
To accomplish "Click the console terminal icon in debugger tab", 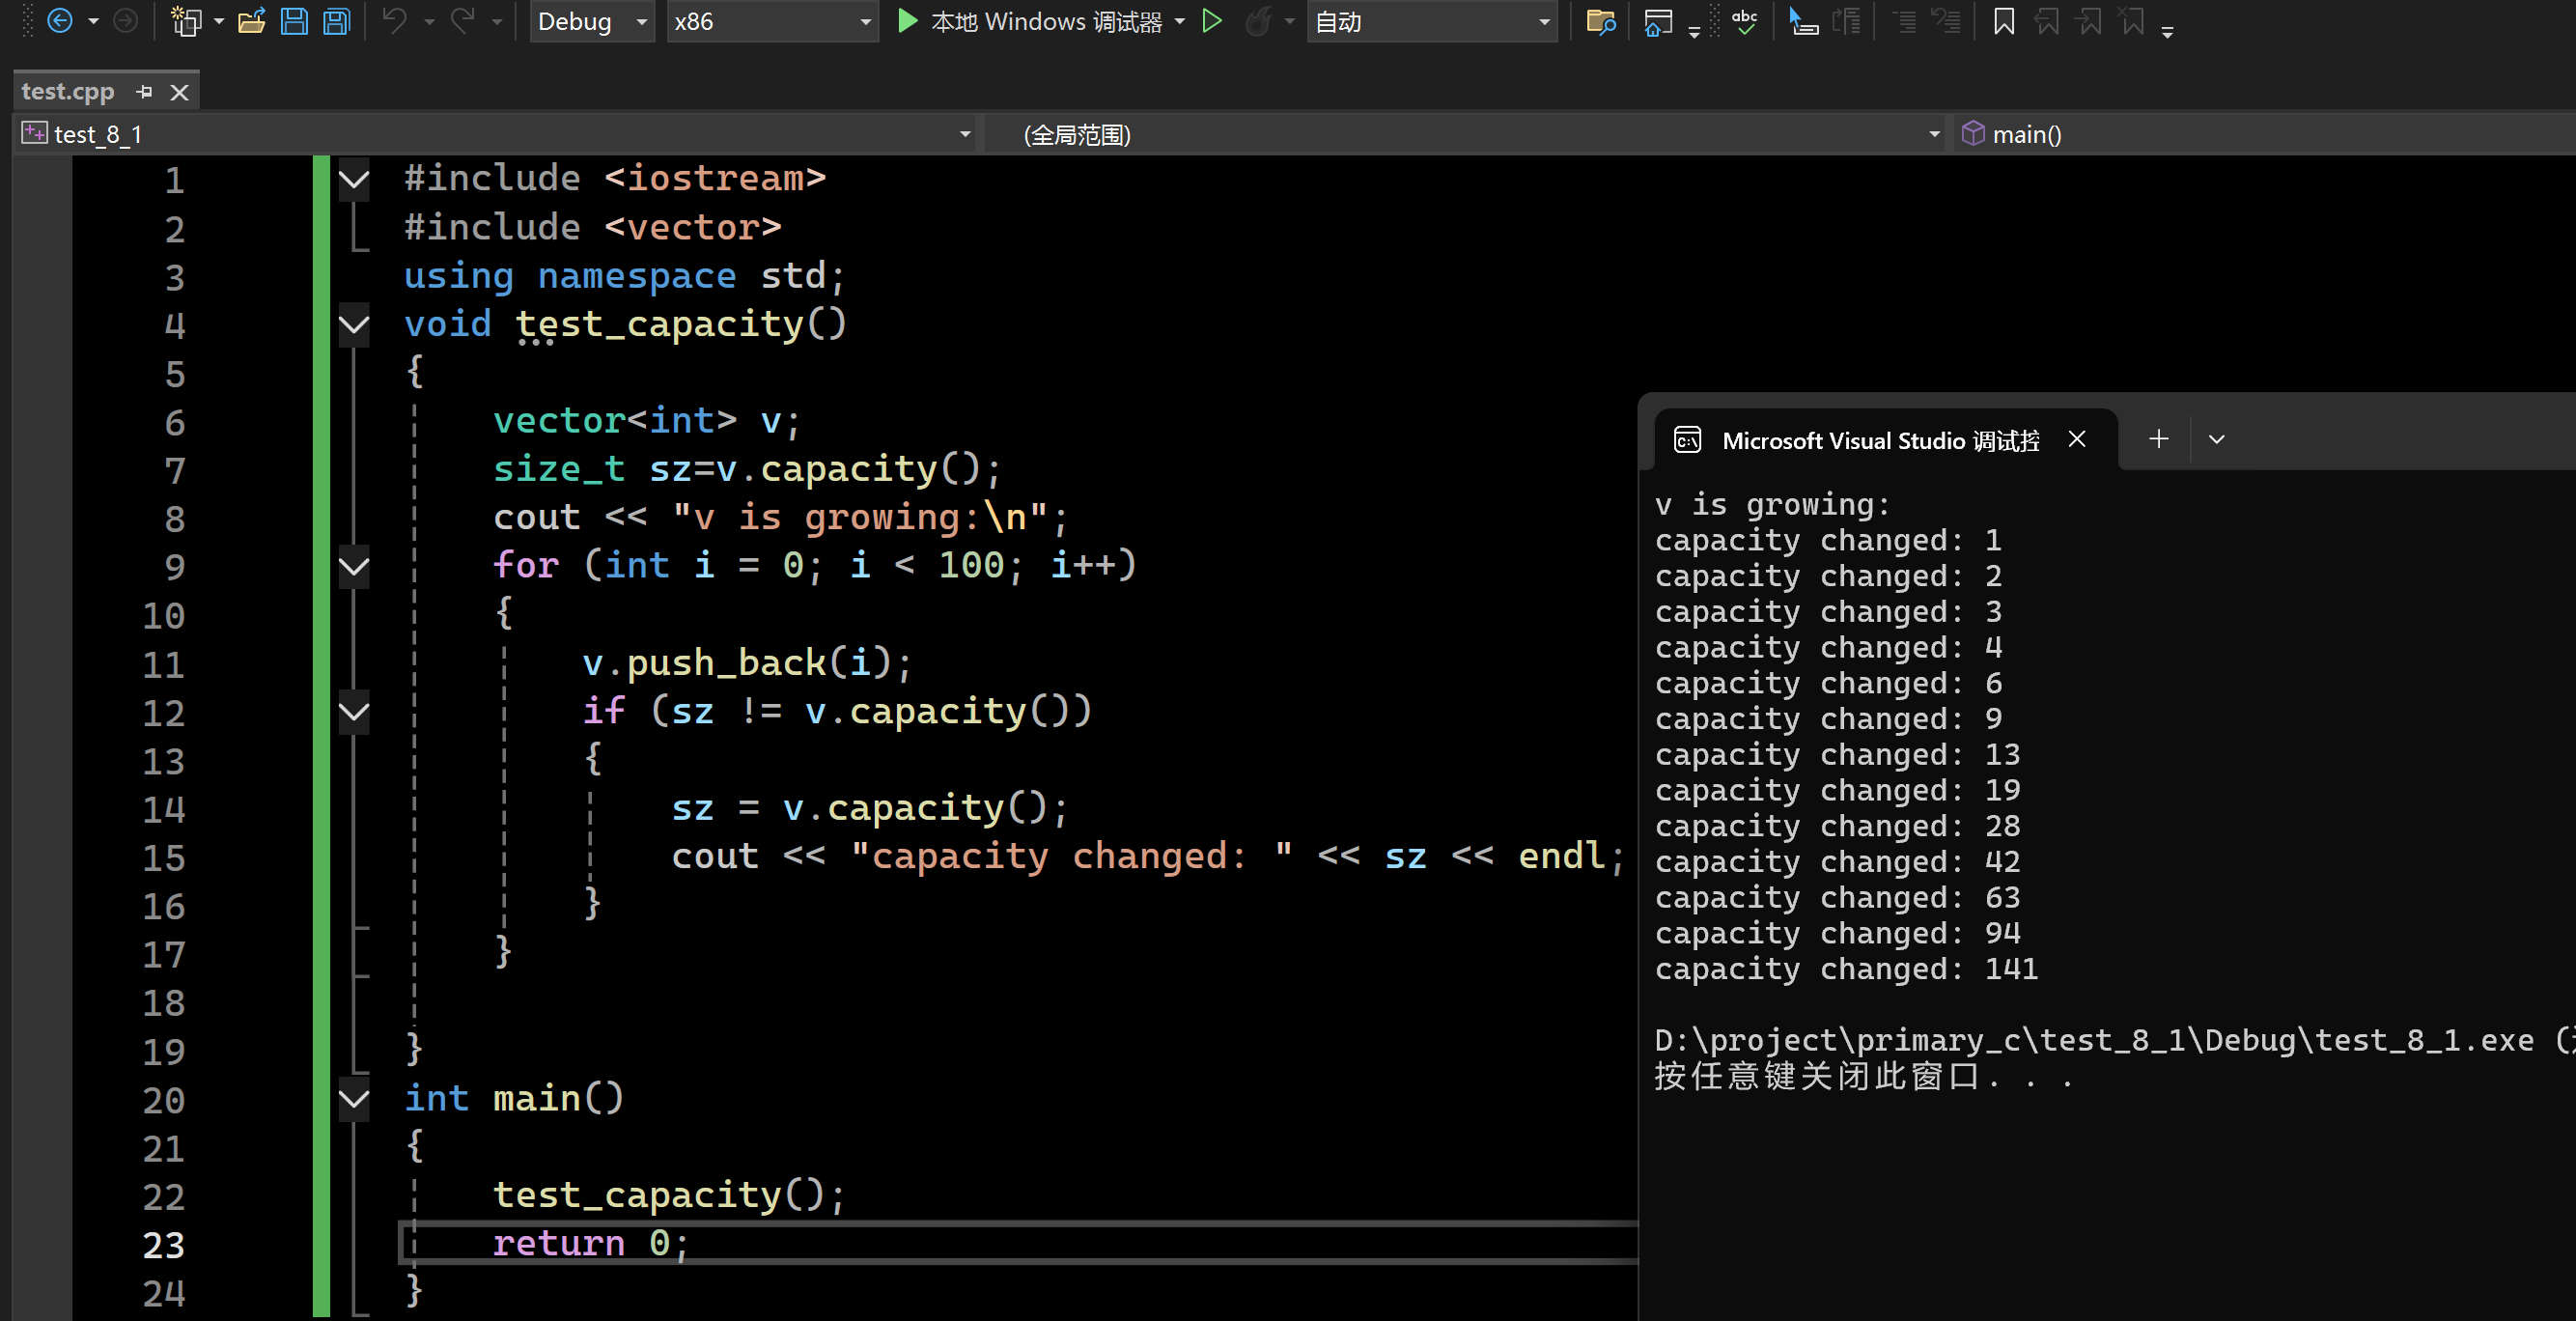I will (x=1687, y=440).
